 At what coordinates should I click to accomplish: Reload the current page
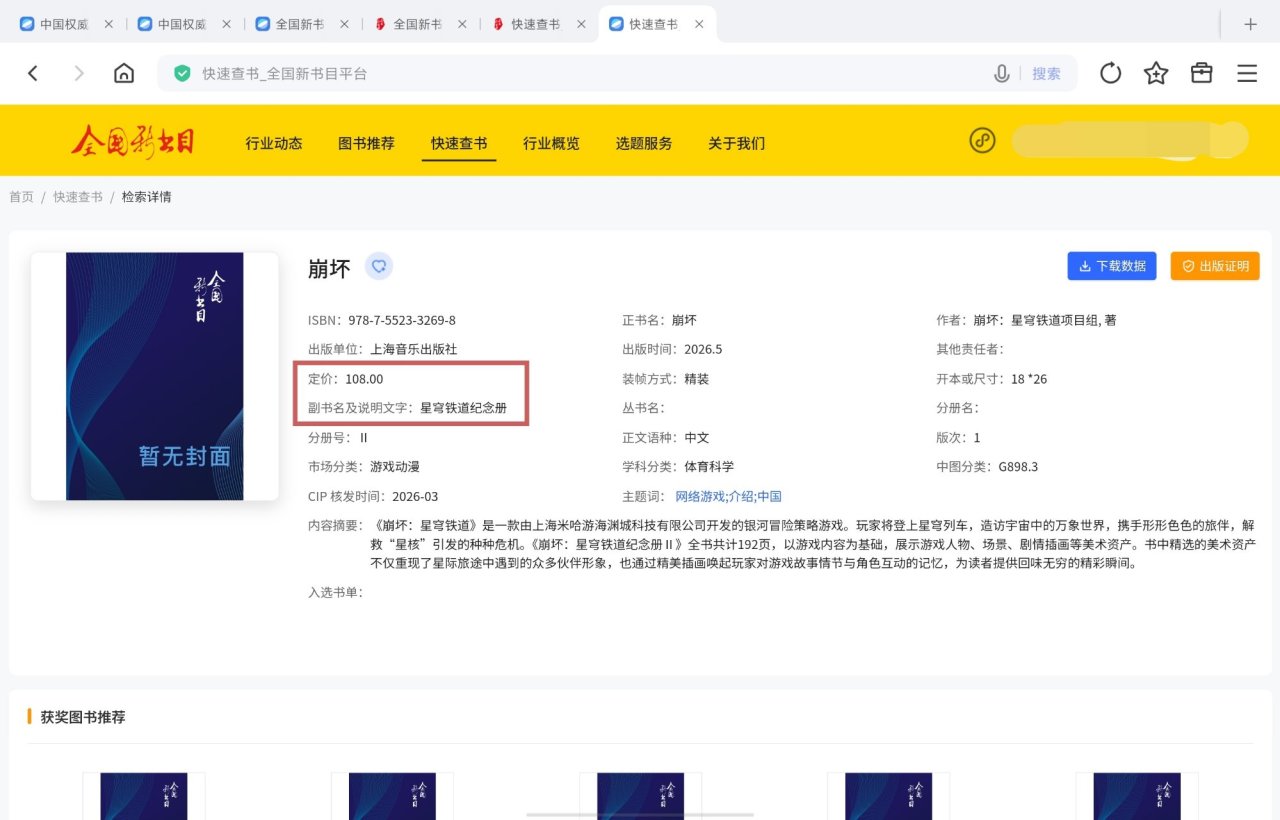[1110, 73]
